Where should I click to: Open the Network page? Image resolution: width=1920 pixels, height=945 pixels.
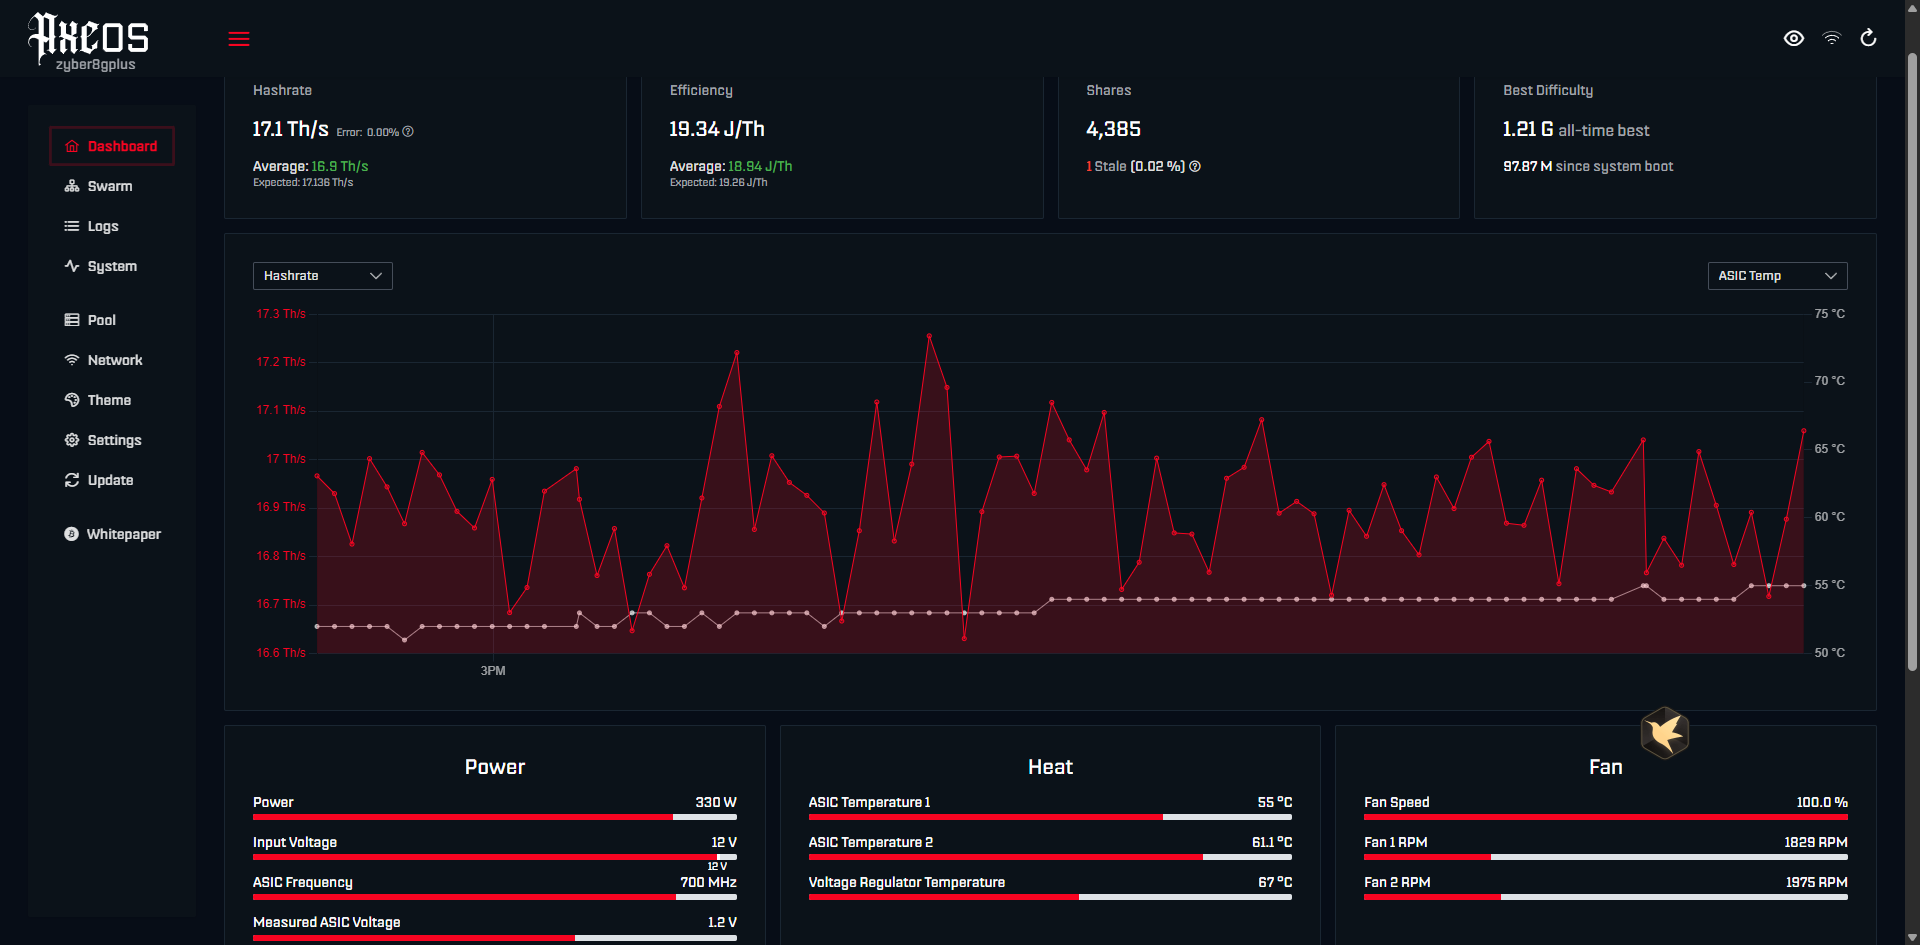112,360
